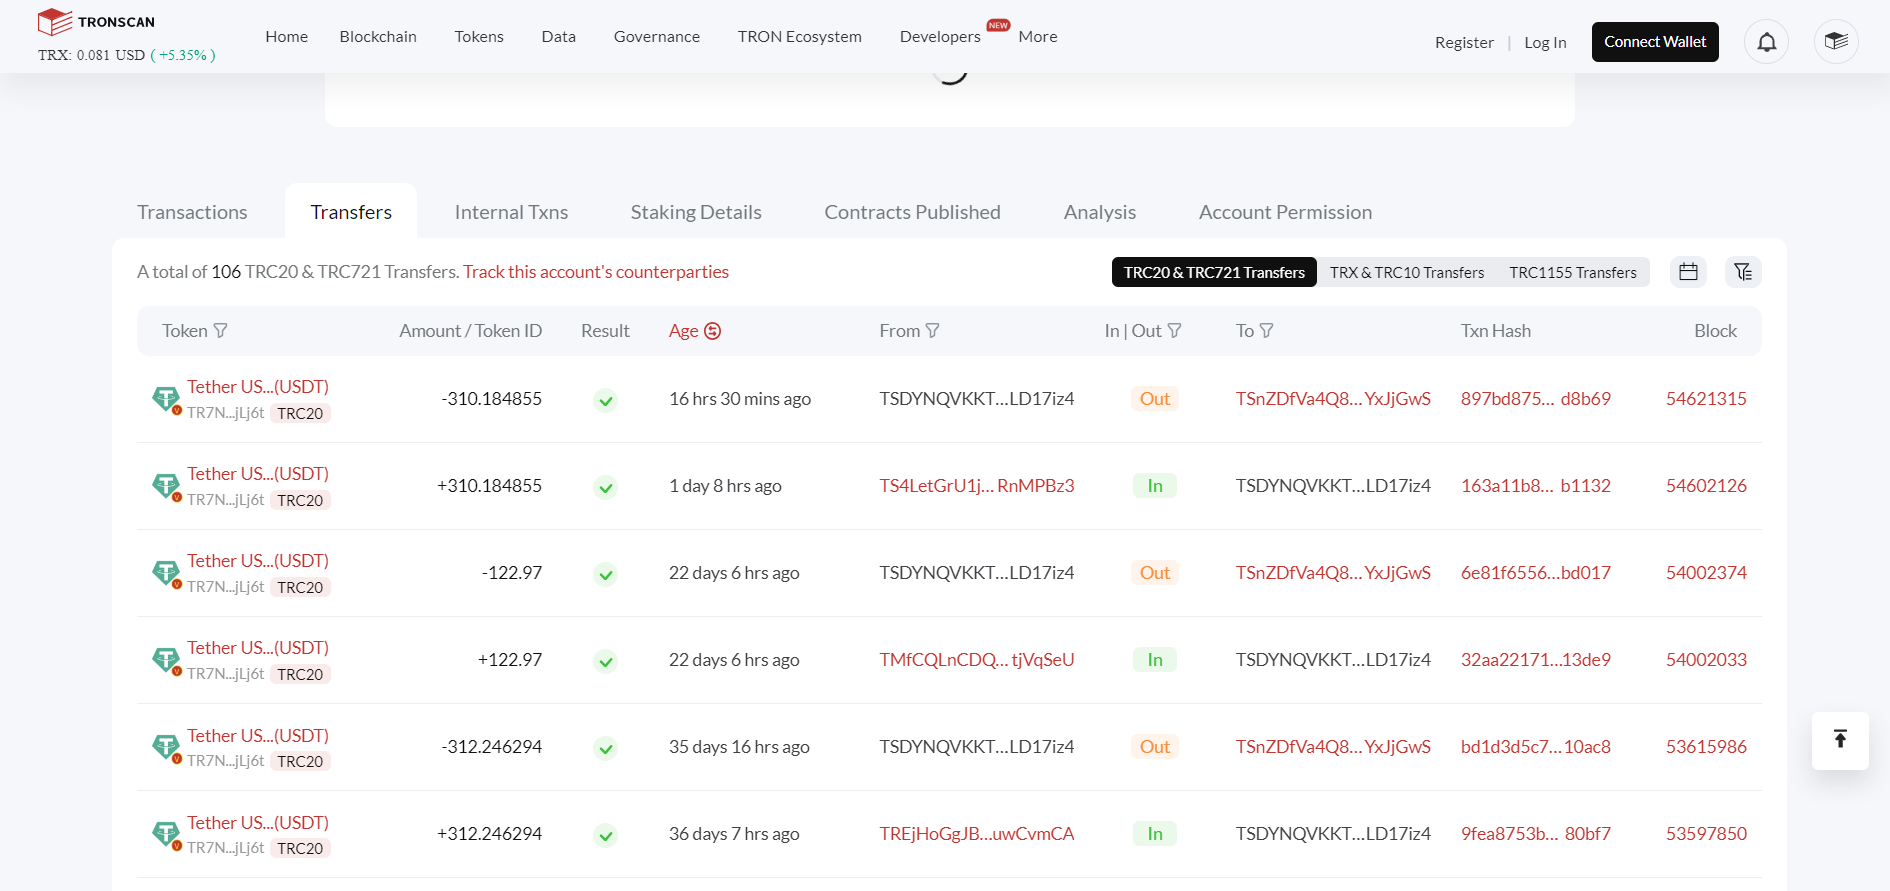
Task: Open the Contracts Published tab
Action: (912, 212)
